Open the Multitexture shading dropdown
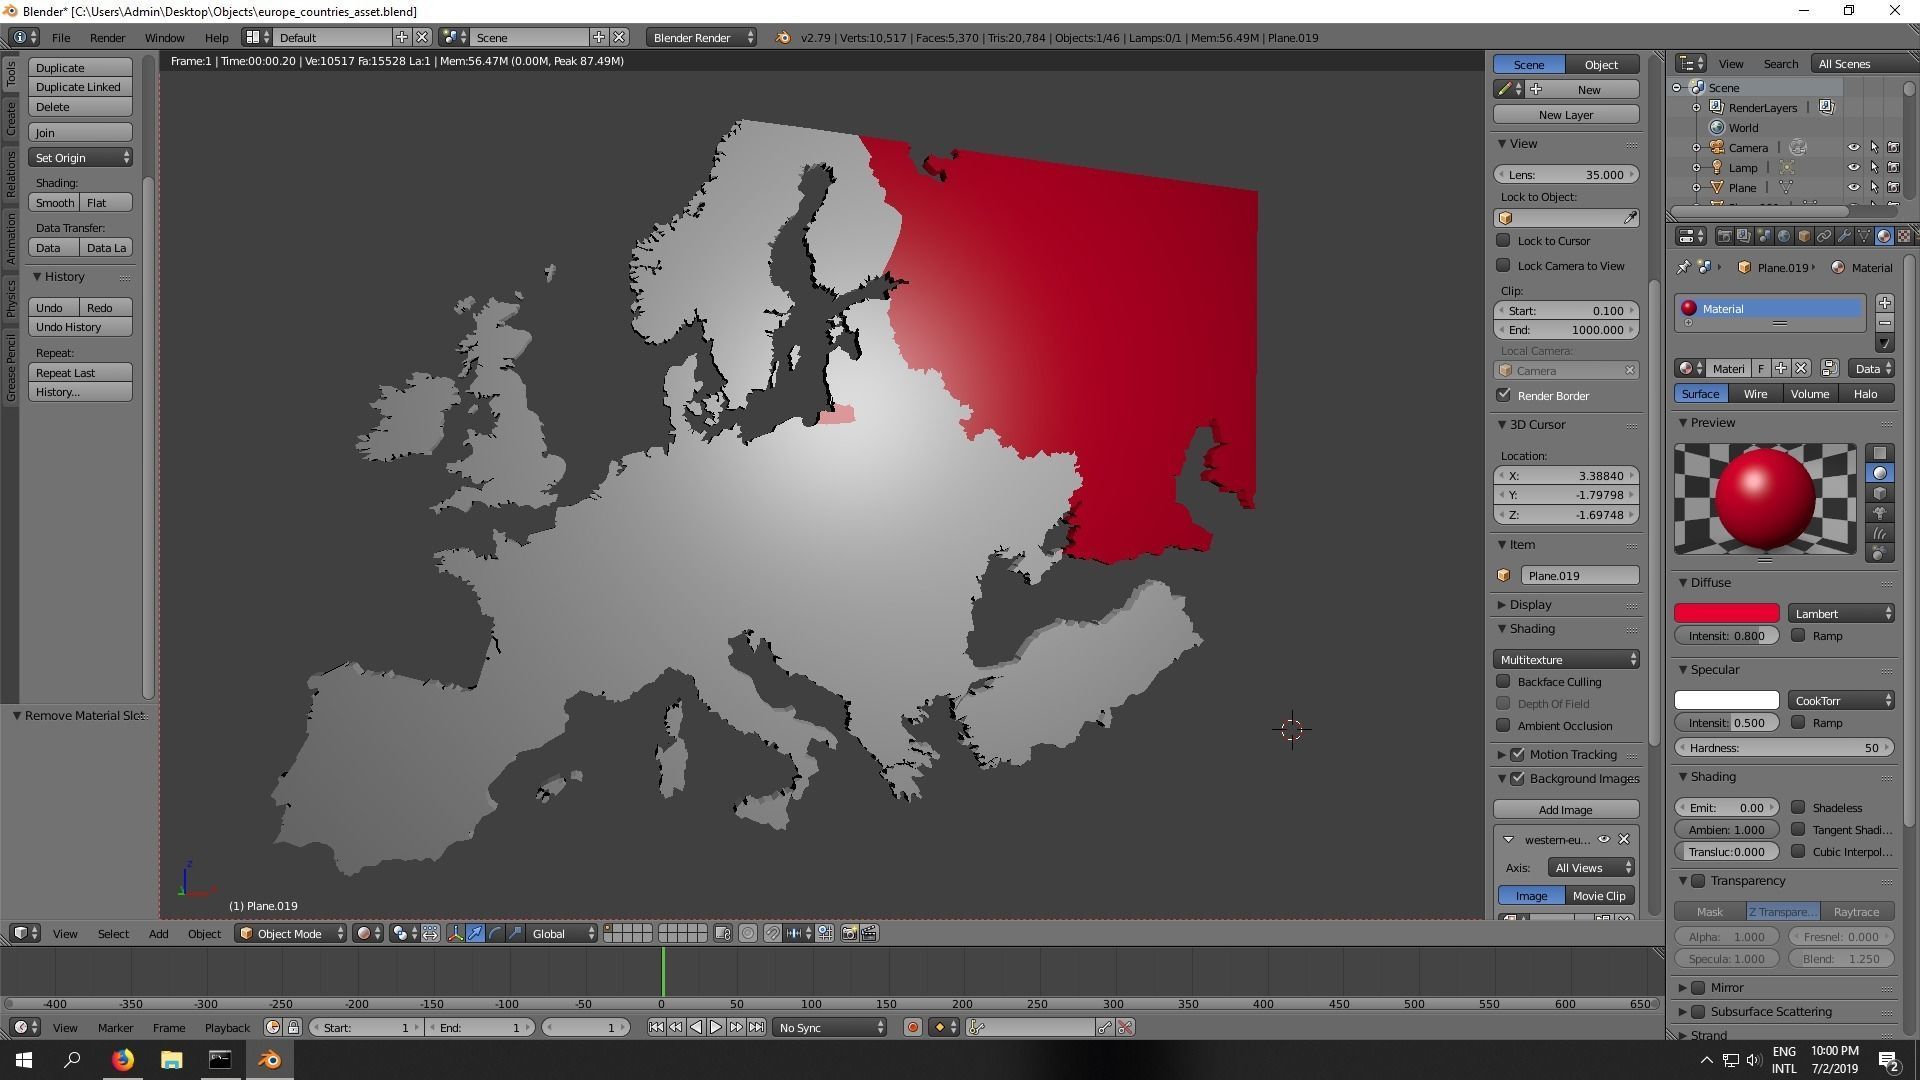The width and height of the screenshot is (1920, 1080). [x=1566, y=659]
